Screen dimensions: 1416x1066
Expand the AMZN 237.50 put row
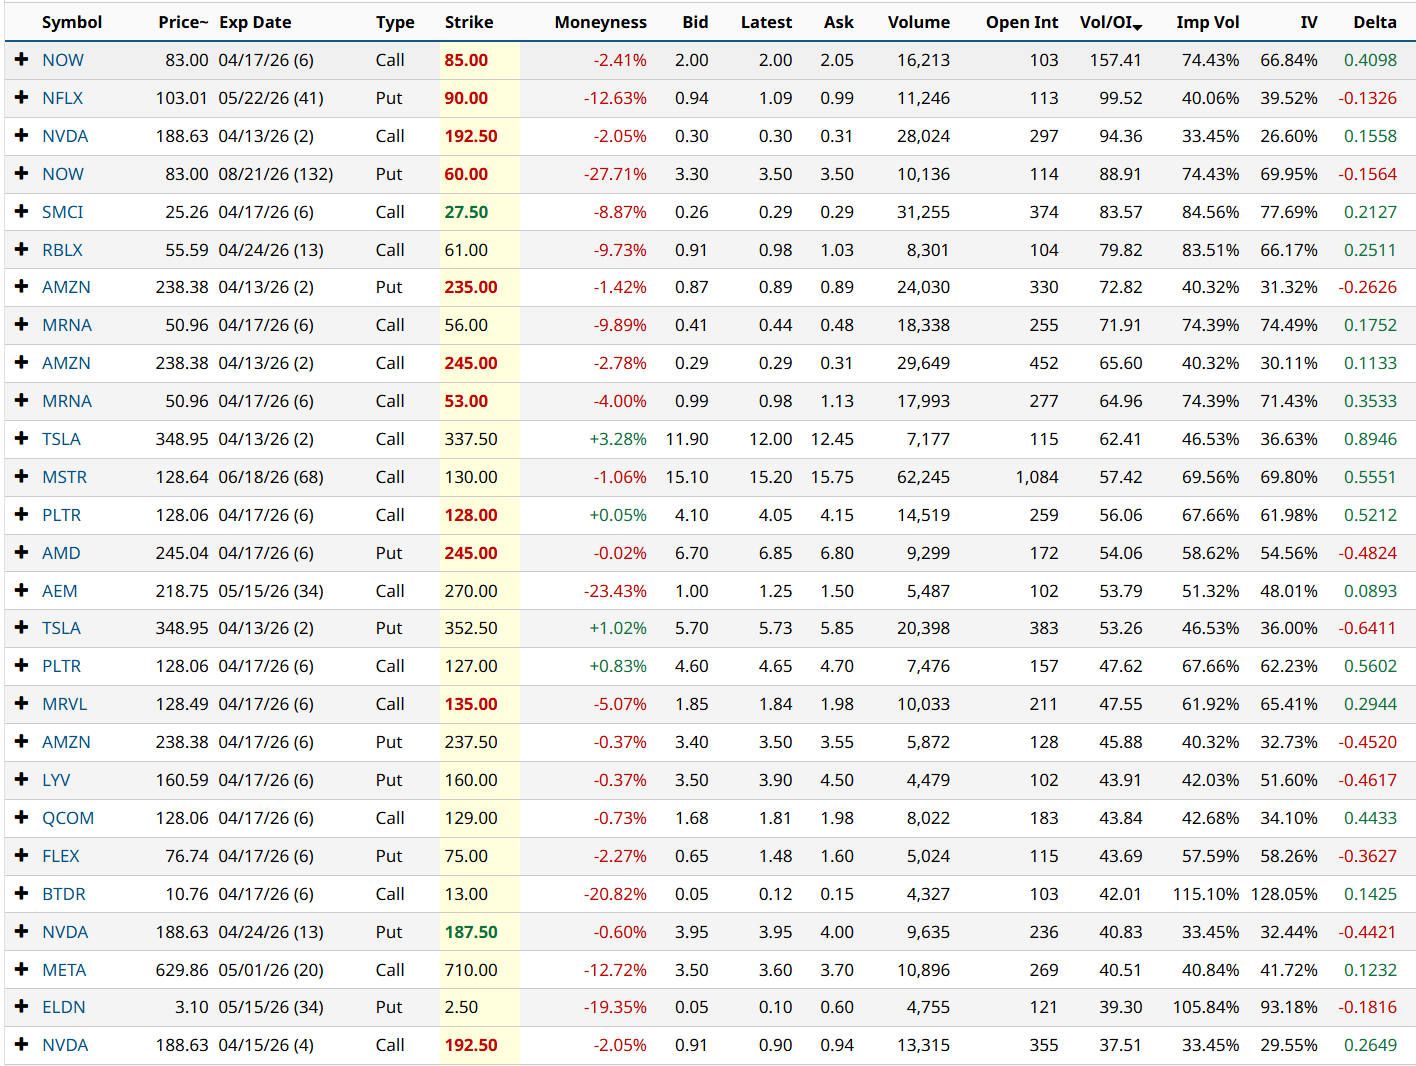point(21,742)
